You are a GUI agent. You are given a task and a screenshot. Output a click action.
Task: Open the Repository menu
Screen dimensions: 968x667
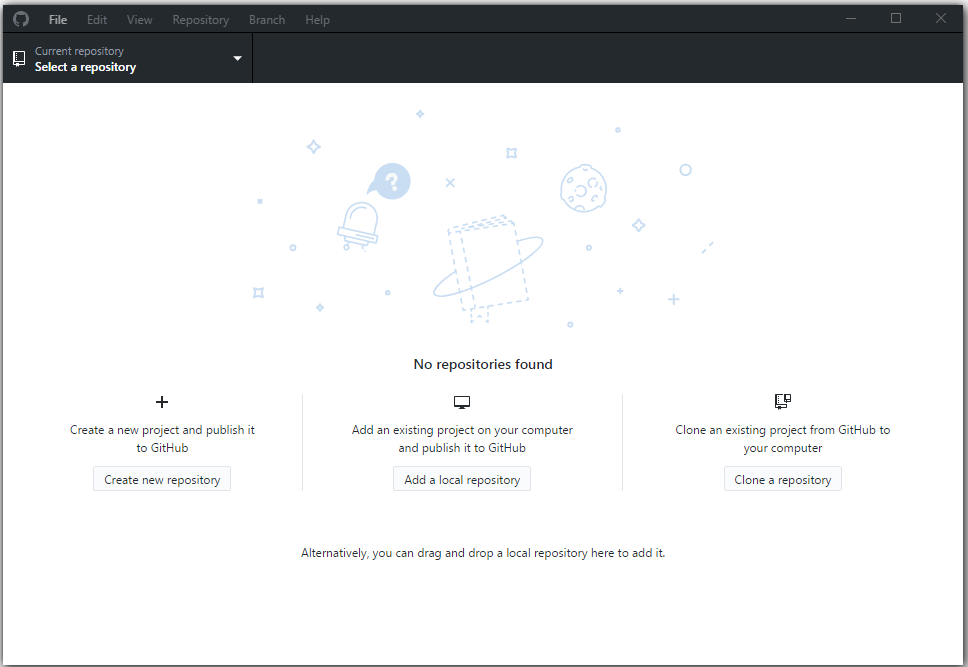coord(201,20)
